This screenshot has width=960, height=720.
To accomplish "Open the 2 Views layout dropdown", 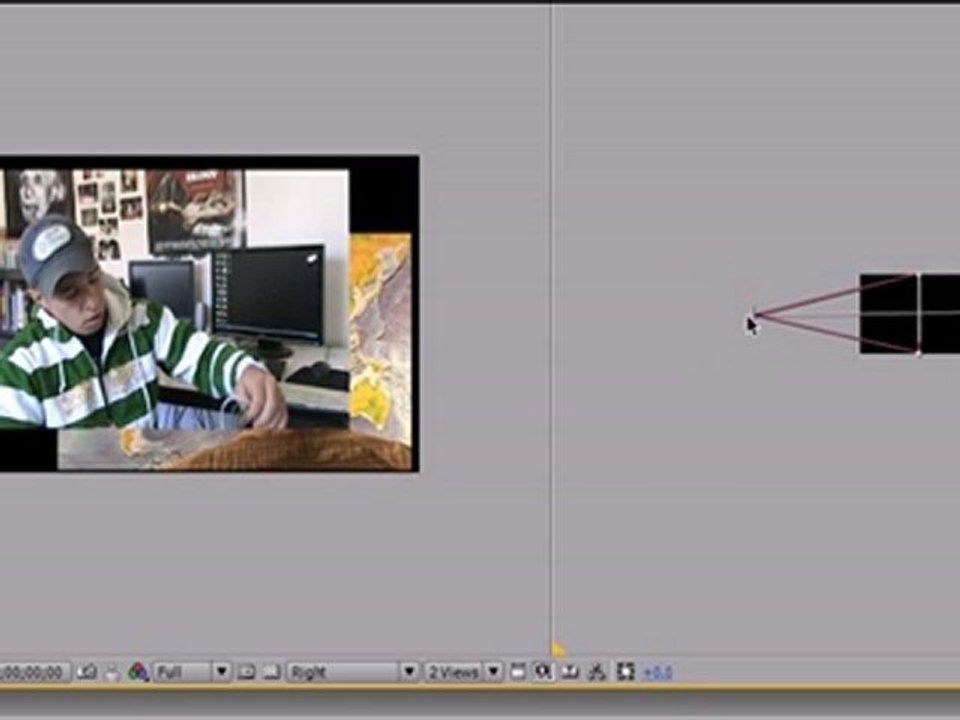I will click(463, 672).
